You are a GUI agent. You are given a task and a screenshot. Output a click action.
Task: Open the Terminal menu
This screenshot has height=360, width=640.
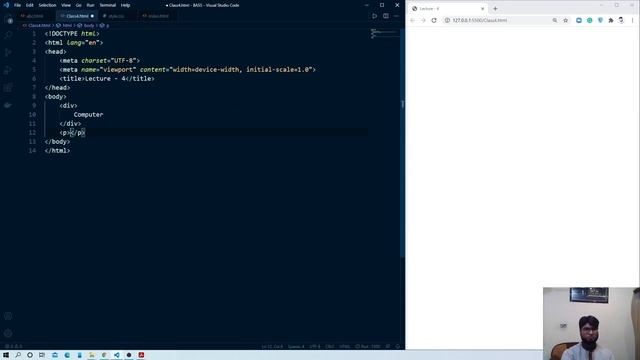tap(108, 5)
